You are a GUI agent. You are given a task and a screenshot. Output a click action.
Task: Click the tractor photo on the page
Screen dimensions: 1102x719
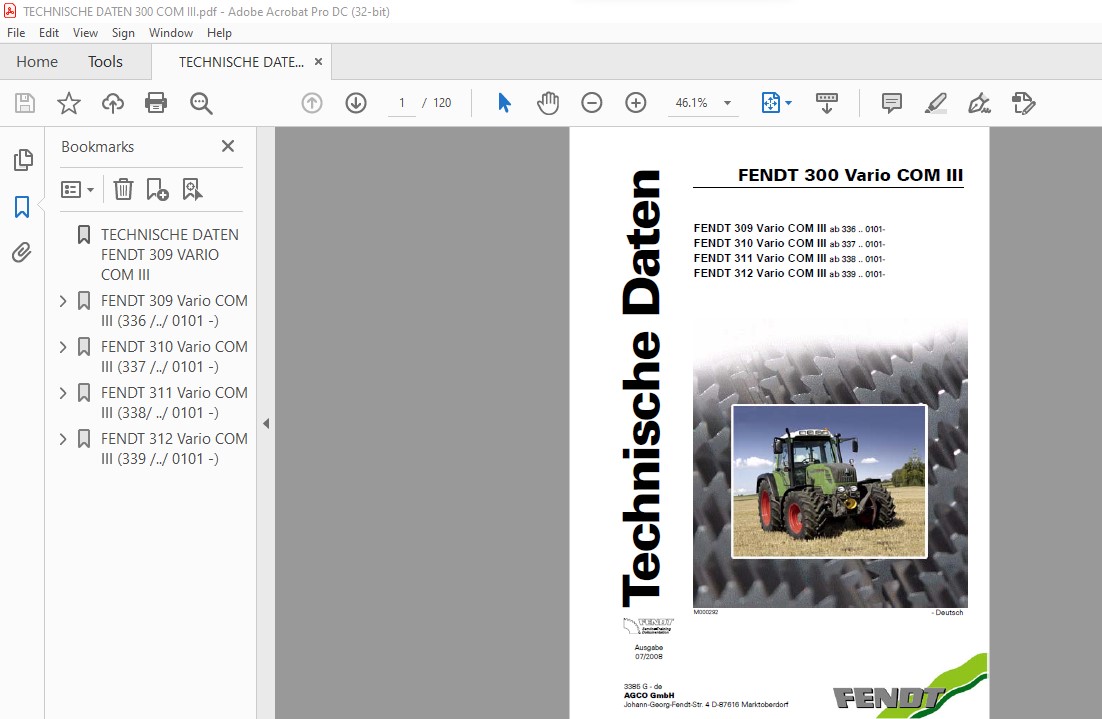point(829,481)
